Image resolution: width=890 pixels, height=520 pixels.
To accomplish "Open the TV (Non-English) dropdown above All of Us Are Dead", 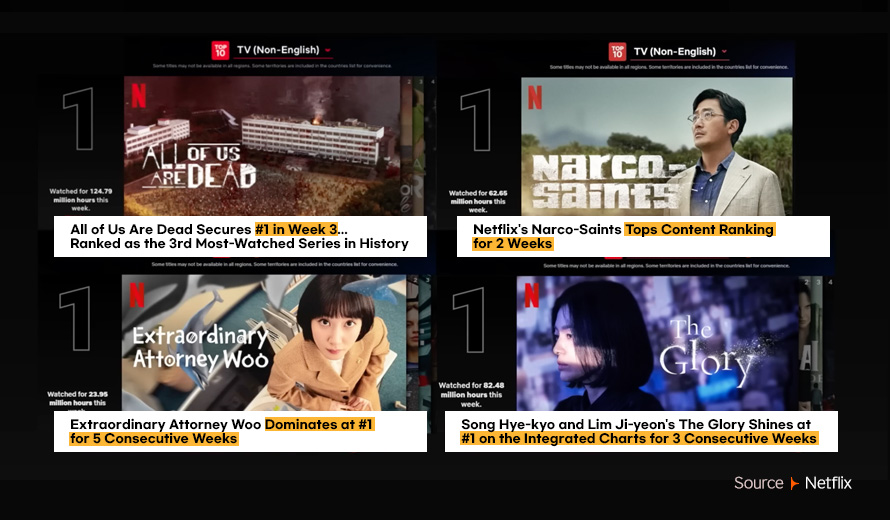I will point(278,50).
